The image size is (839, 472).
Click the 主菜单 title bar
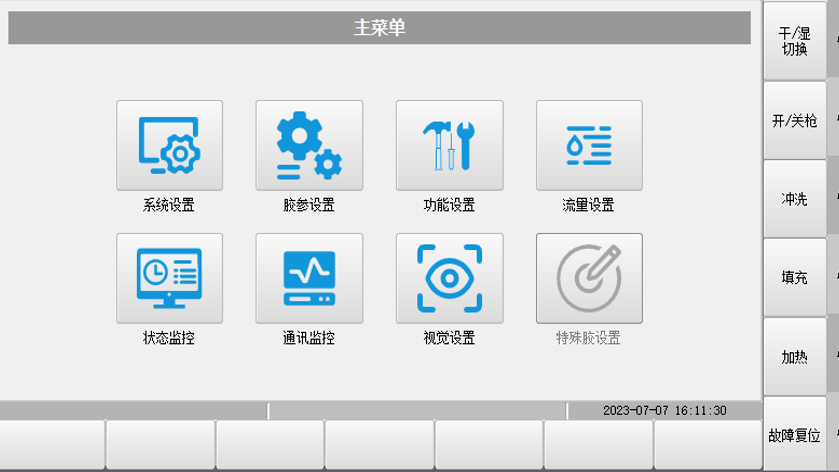pyautogui.click(x=379, y=28)
